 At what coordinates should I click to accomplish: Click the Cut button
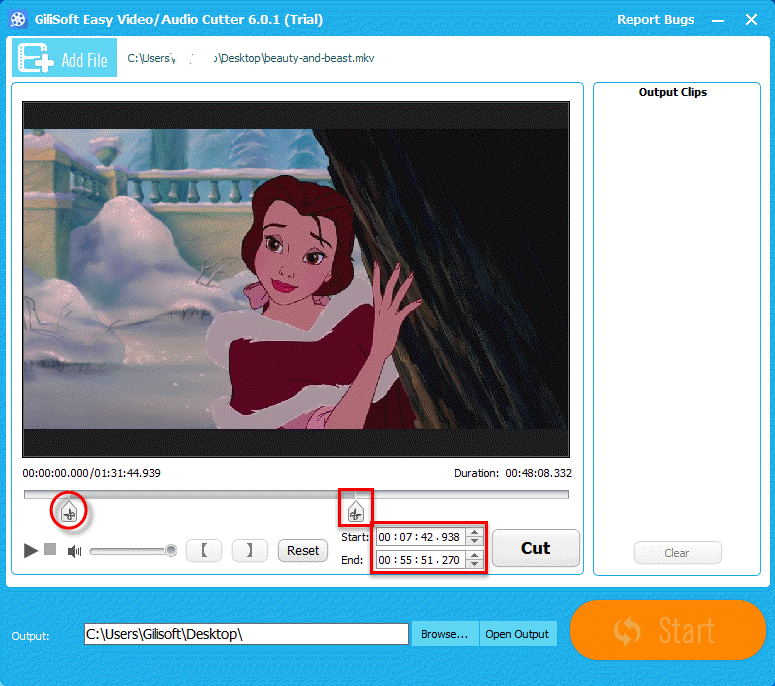coord(536,548)
